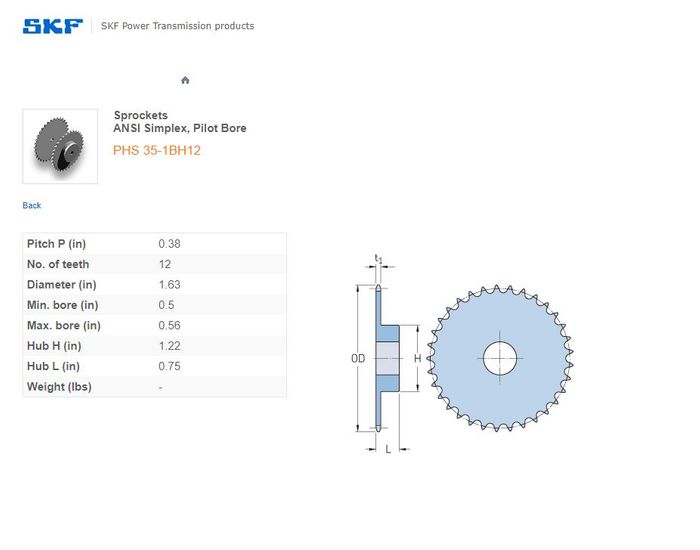Screen dimensions: 700x550
Task: Click the center bore hole of the sprocket
Action: [x=500, y=358]
